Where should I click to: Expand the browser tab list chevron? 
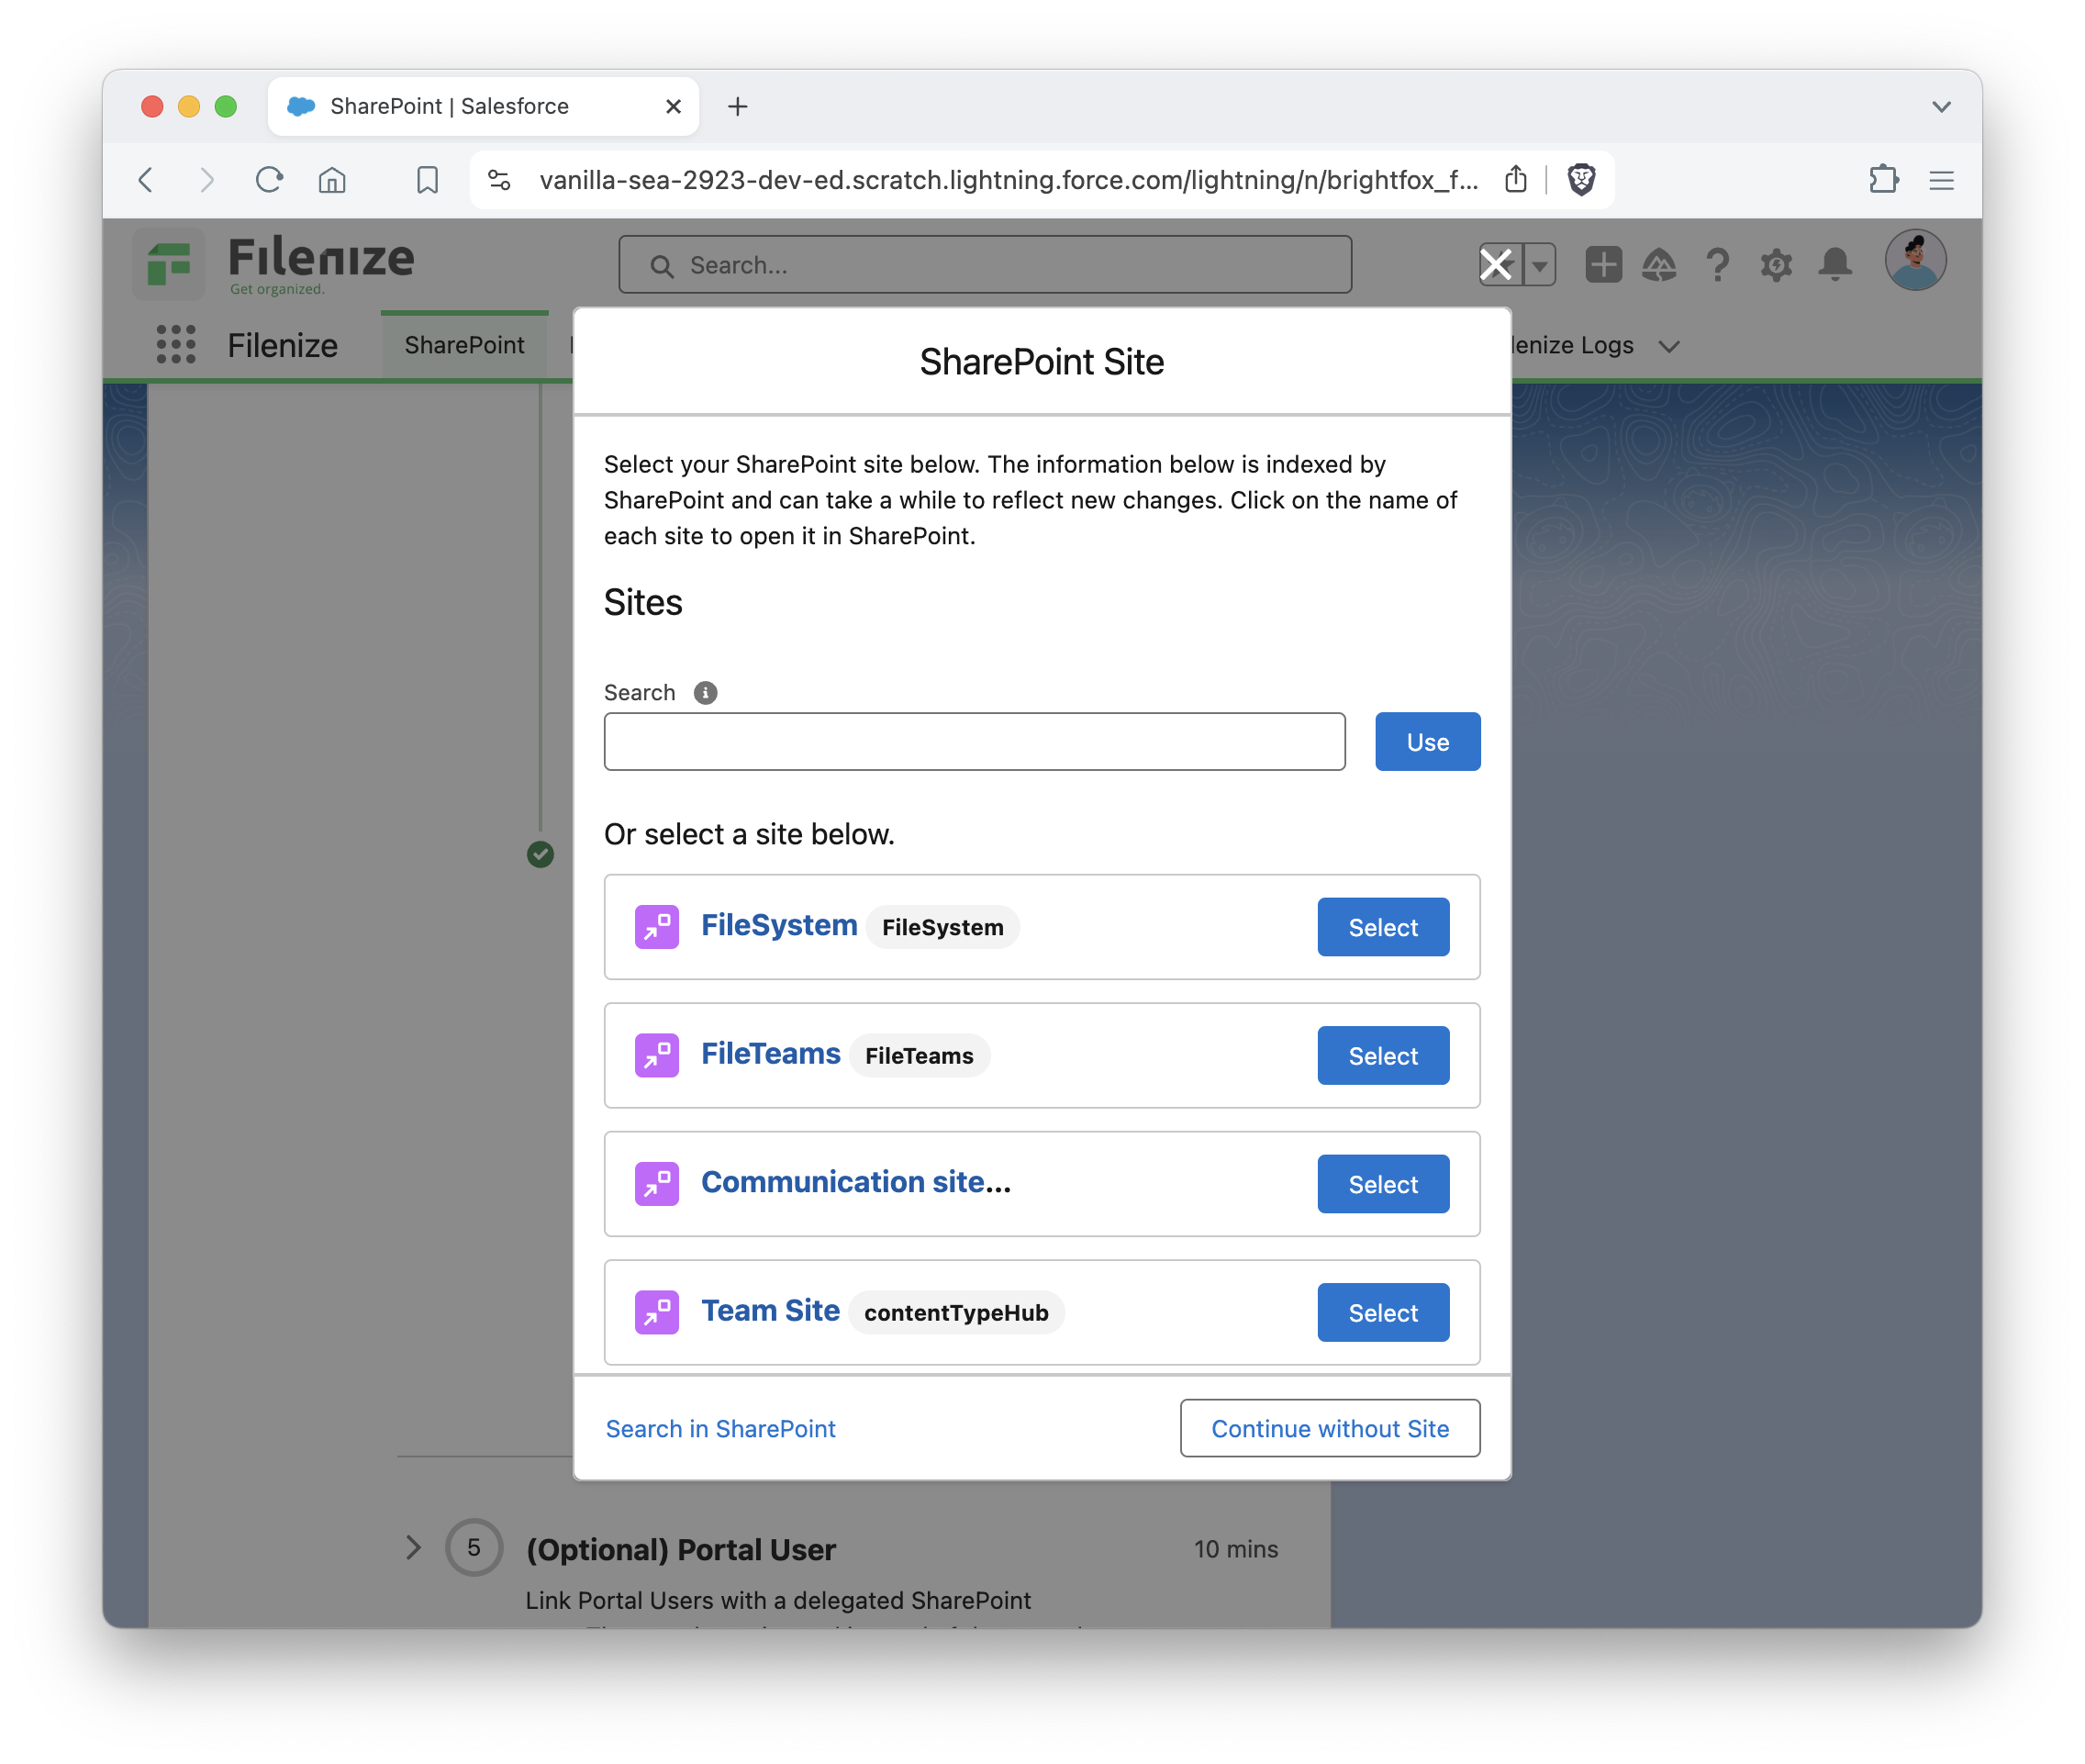[1941, 106]
